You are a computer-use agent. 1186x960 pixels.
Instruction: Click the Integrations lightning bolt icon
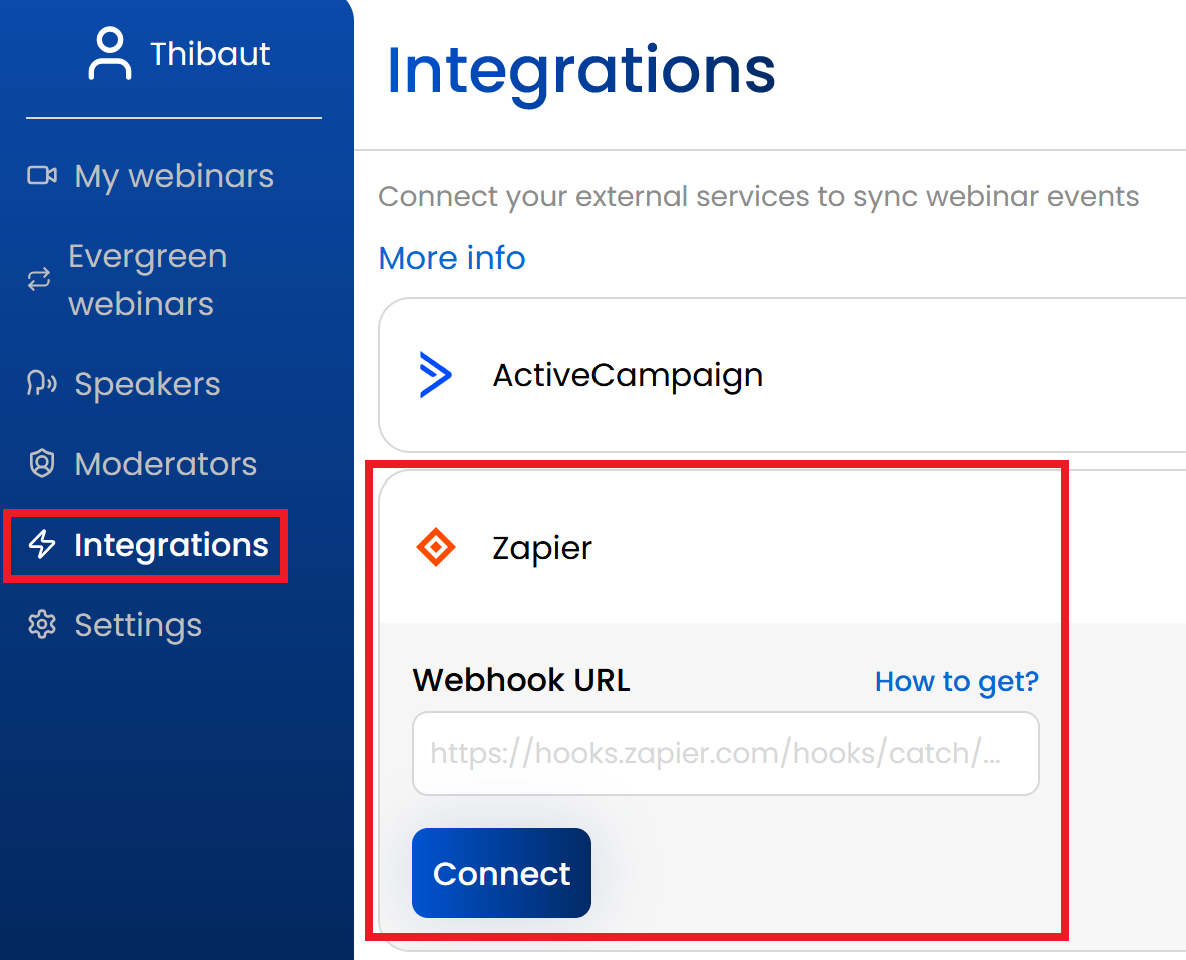click(42, 544)
